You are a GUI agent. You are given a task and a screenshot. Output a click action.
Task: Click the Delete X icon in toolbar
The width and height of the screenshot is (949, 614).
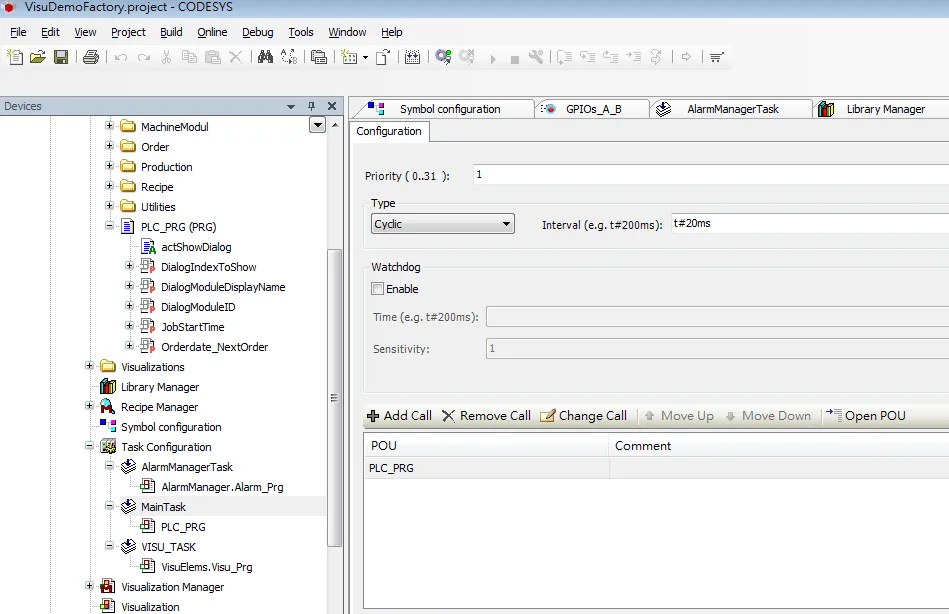point(235,58)
